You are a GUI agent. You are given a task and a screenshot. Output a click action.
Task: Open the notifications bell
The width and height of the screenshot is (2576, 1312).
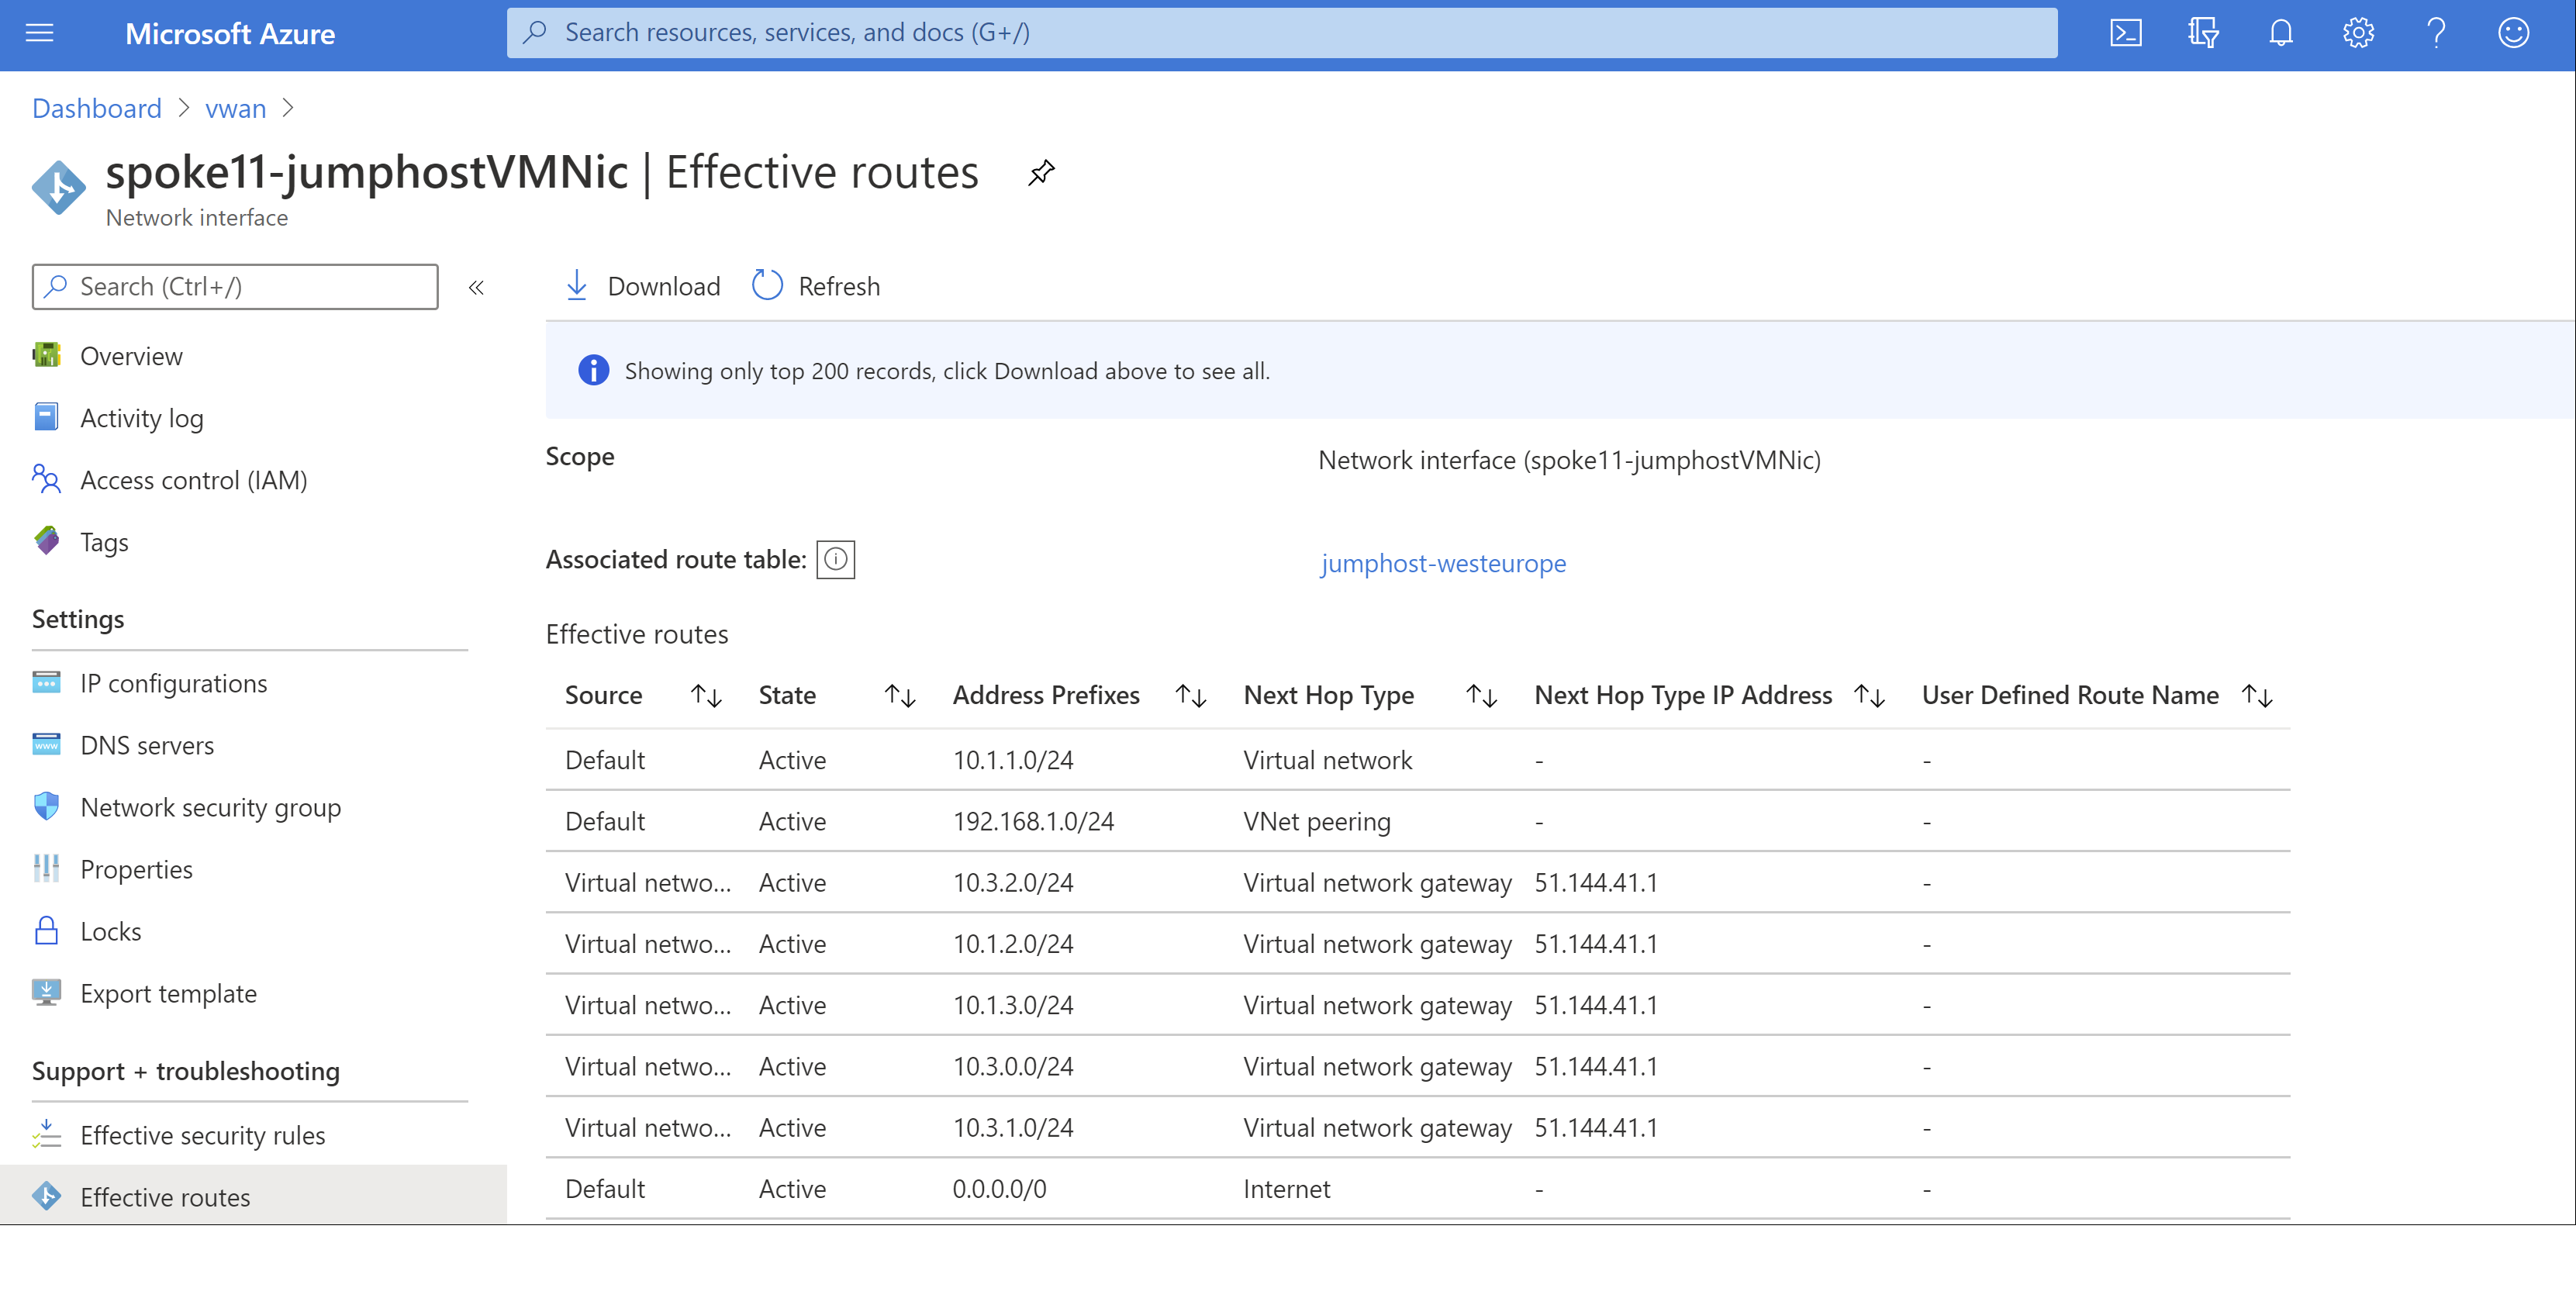click(x=2280, y=33)
